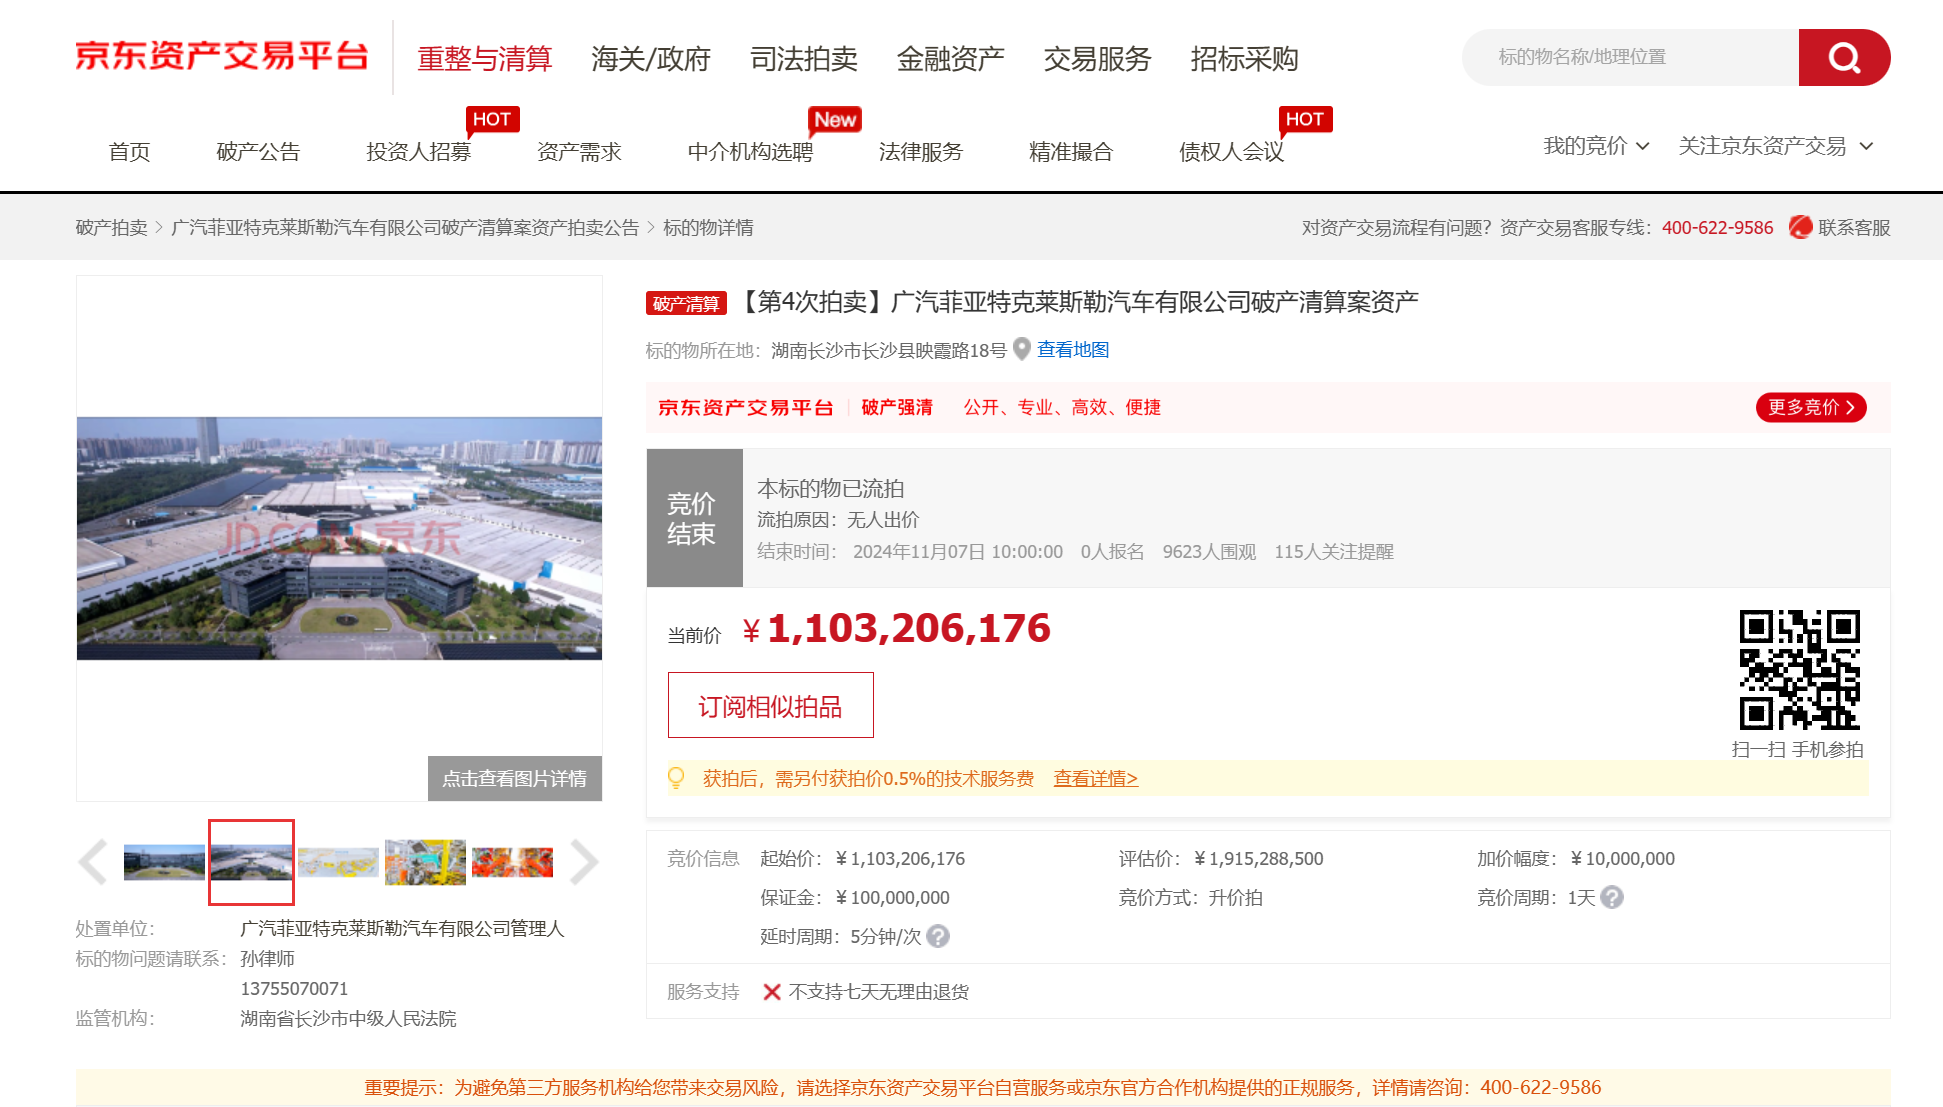Select the first factory entrance thumbnail
This screenshot has width=1943, height=1107.
(164, 862)
